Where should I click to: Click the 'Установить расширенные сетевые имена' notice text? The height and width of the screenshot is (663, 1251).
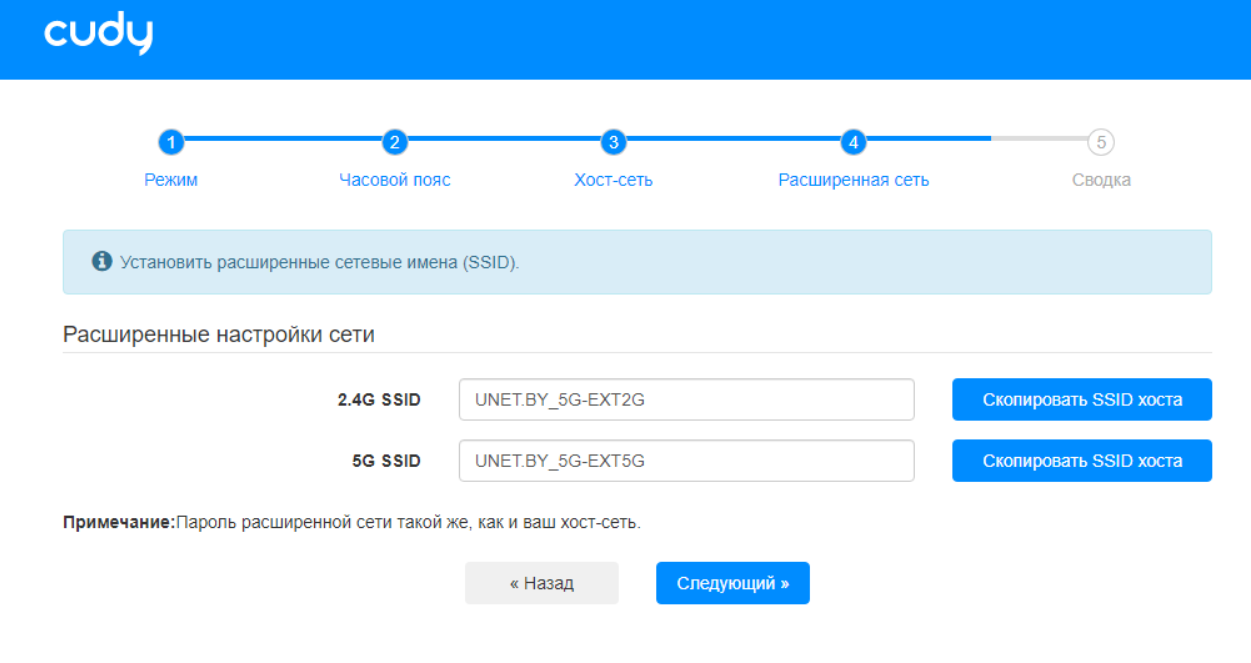click(x=320, y=263)
